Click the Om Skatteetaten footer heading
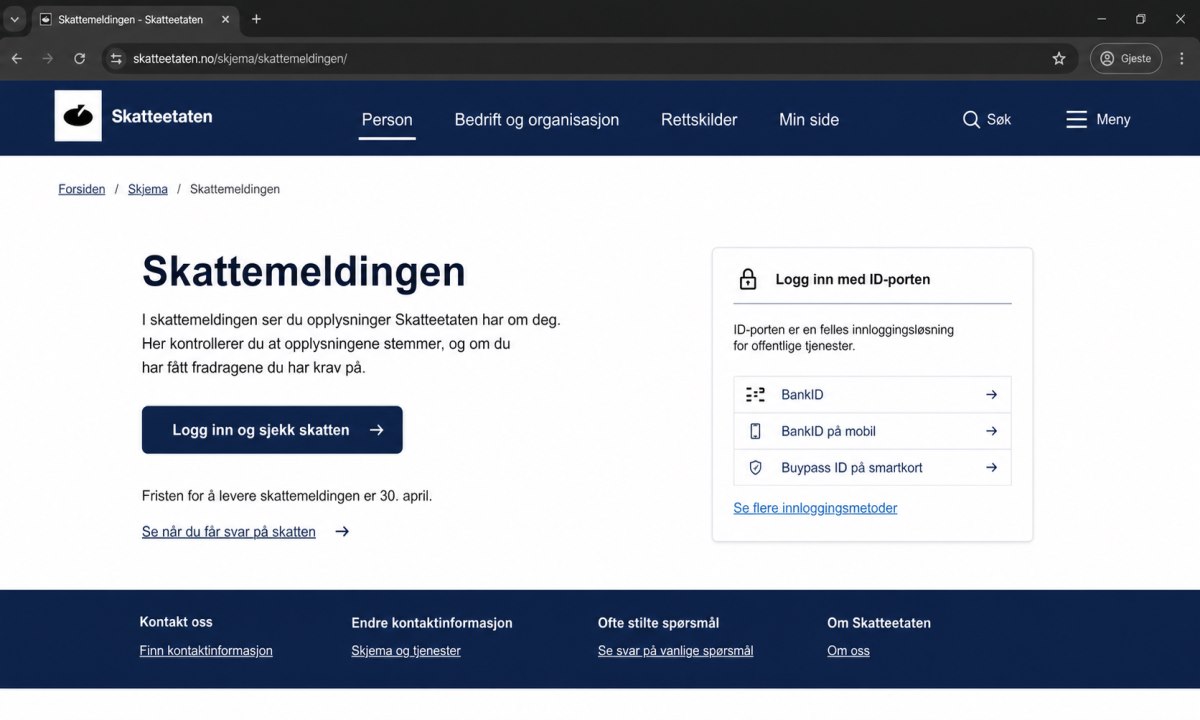The width and height of the screenshot is (1200, 720). (879, 623)
